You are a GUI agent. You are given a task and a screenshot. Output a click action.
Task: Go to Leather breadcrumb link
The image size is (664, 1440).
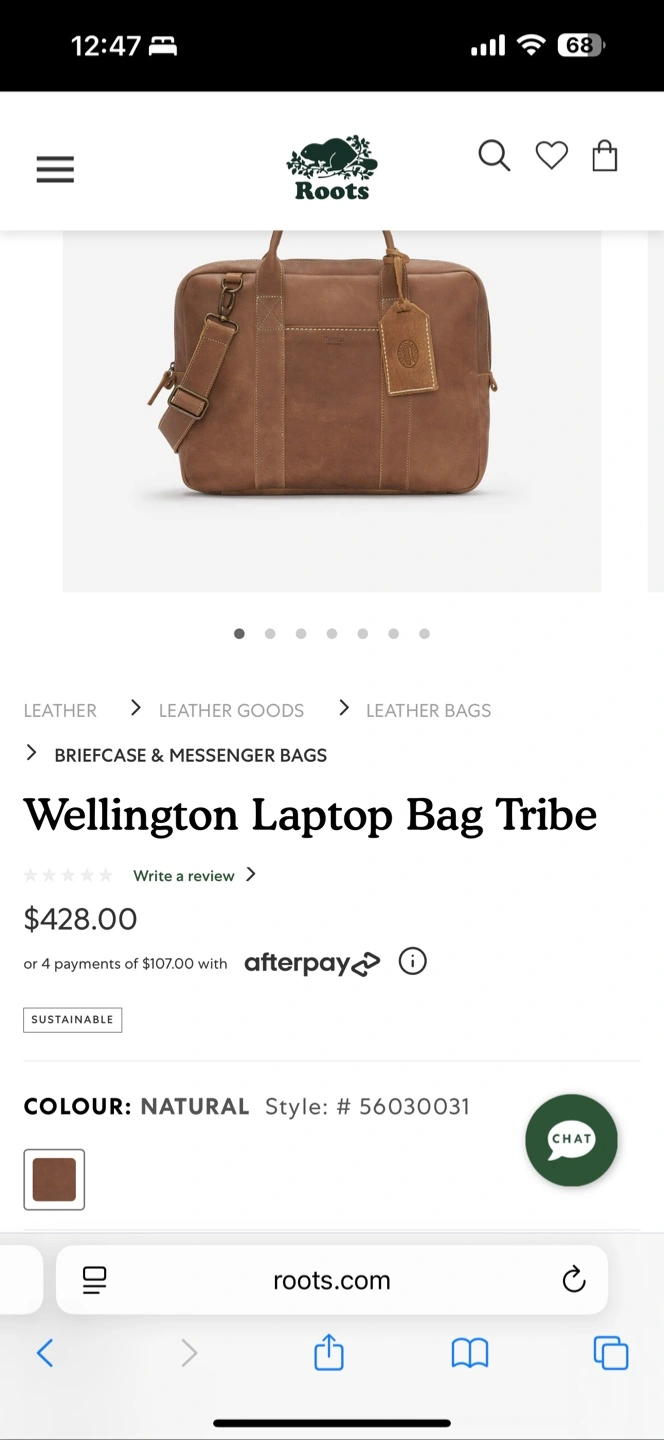[60, 711]
